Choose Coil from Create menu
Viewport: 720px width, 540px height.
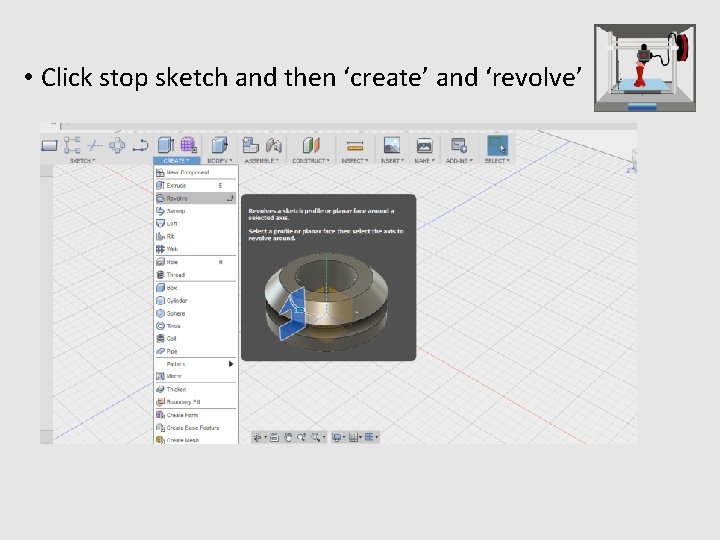coord(196,338)
